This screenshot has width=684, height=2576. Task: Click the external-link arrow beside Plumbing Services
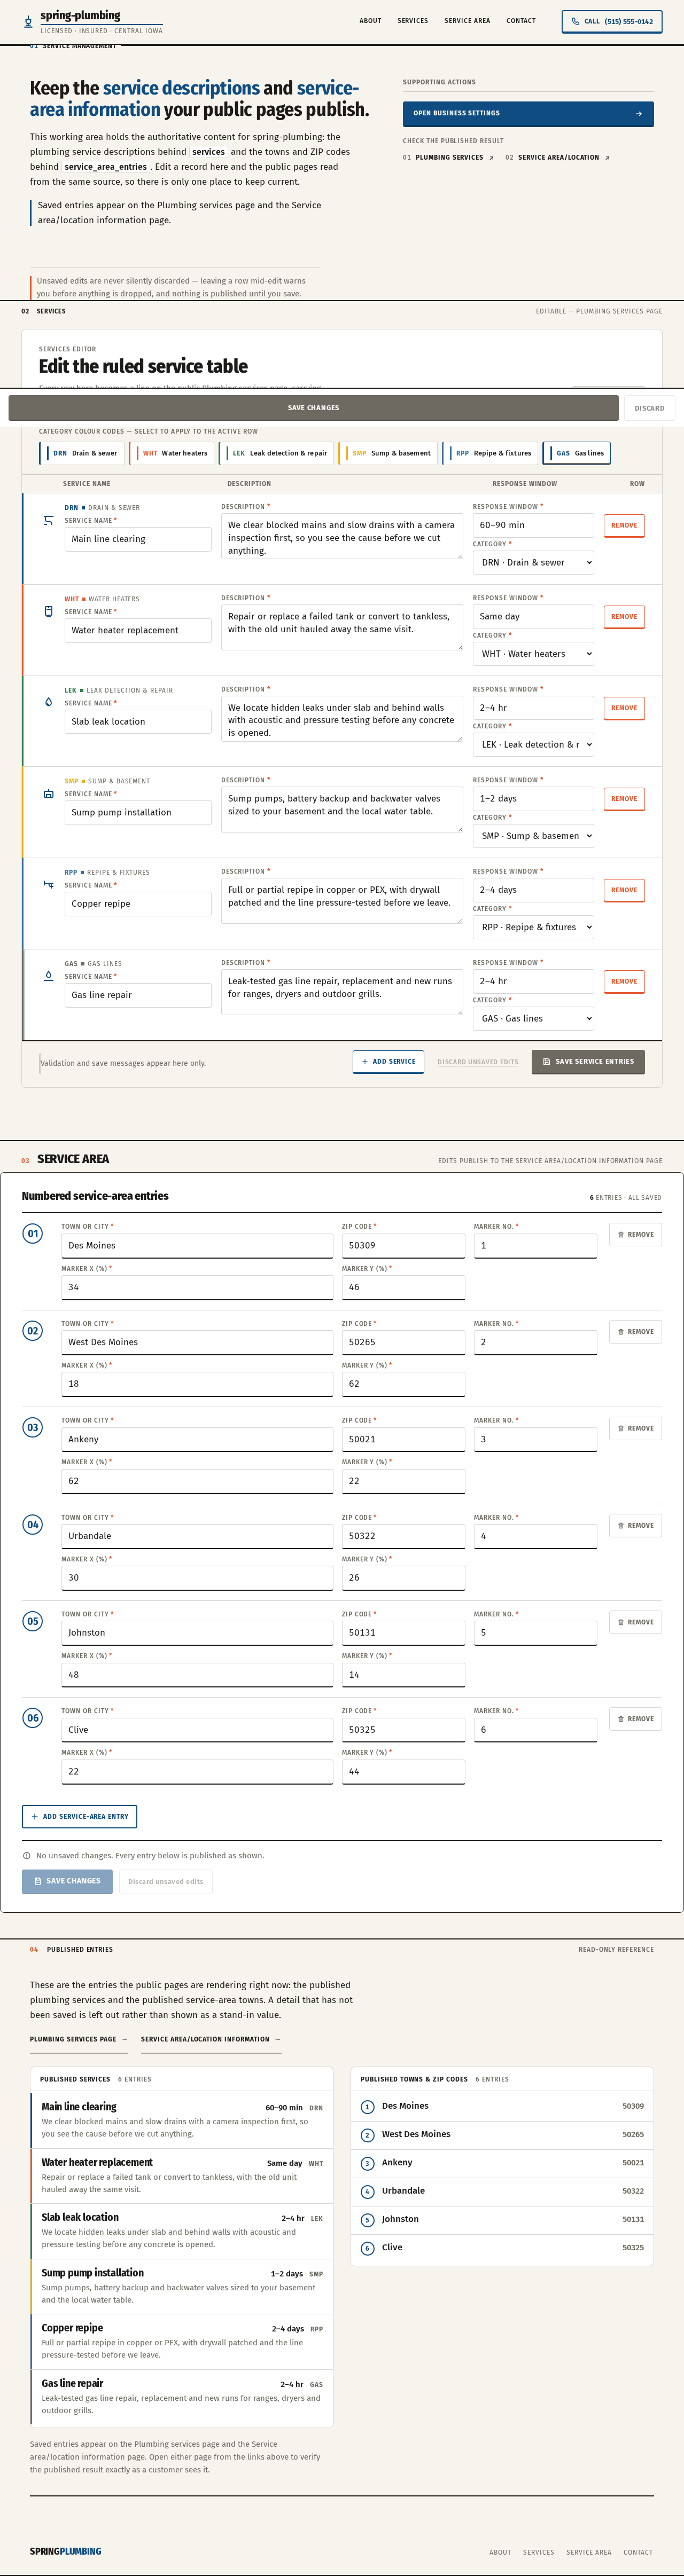(x=491, y=158)
